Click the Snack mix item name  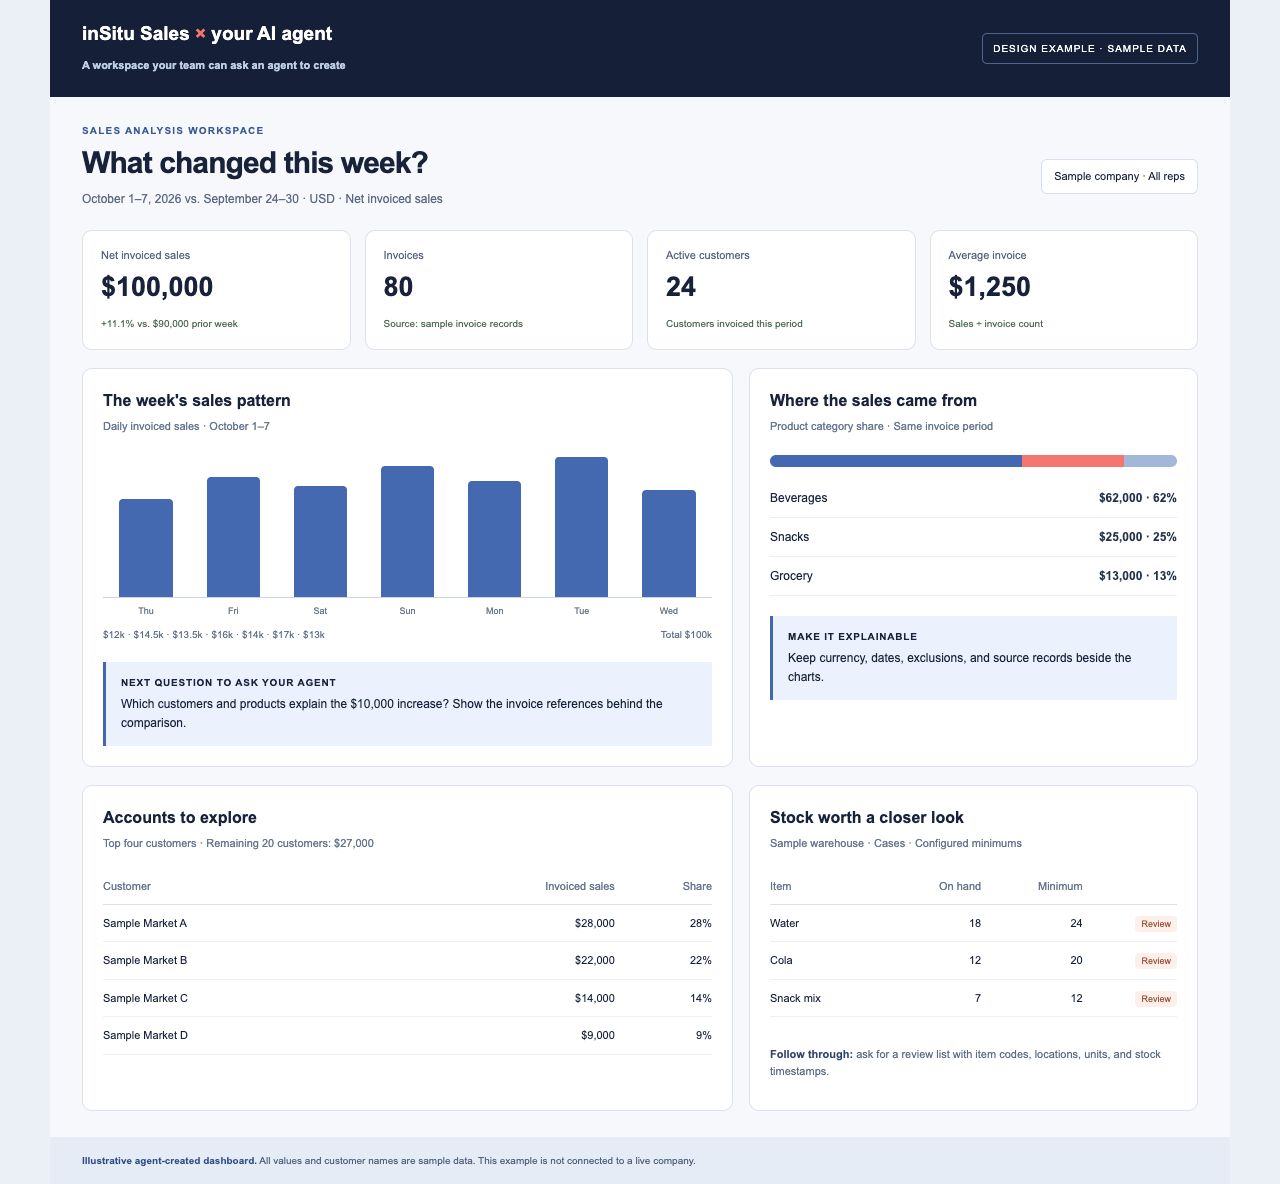click(795, 998)
